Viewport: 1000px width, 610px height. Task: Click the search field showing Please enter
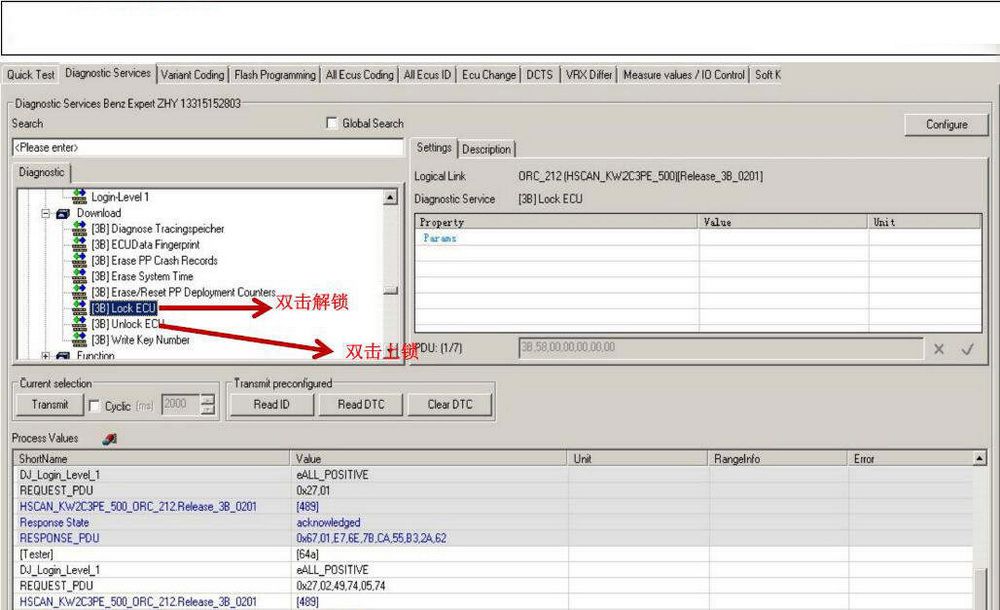click(x=208, y=148)
